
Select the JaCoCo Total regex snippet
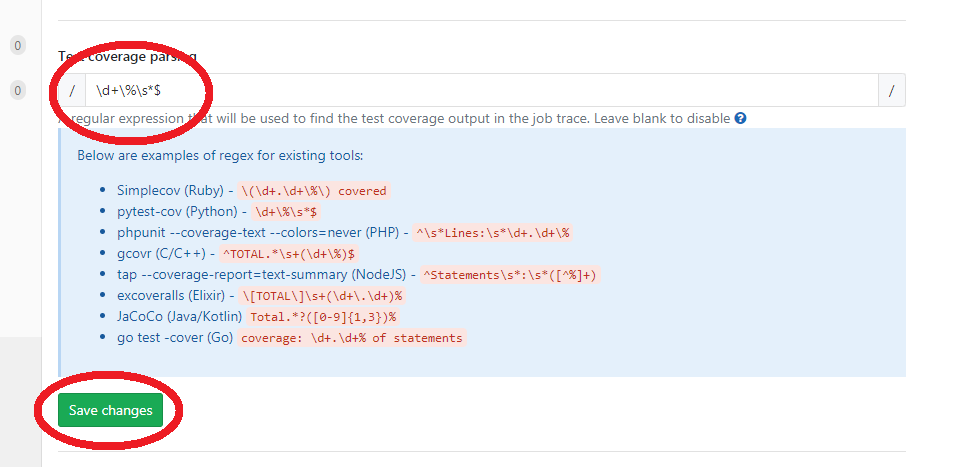pos(323,317)
